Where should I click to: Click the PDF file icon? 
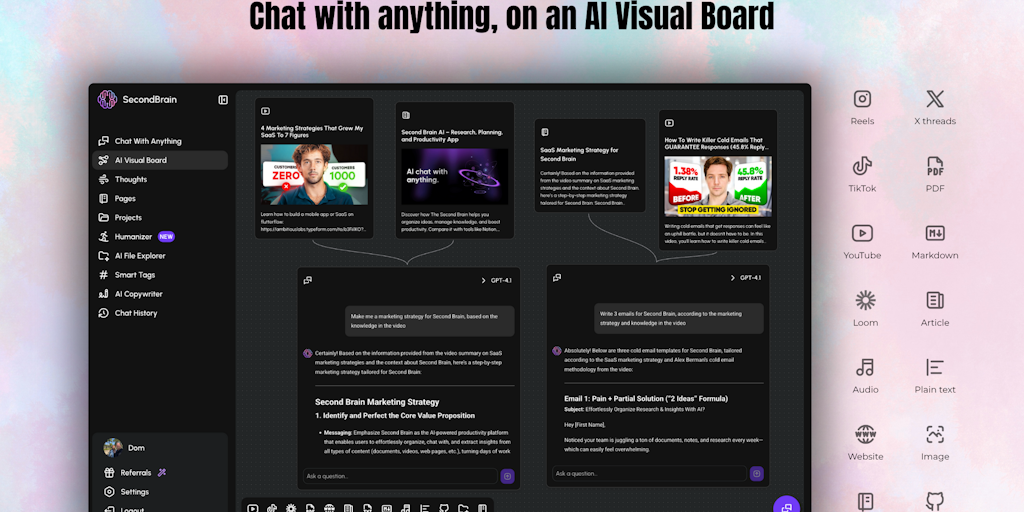[x=935, y=166]
